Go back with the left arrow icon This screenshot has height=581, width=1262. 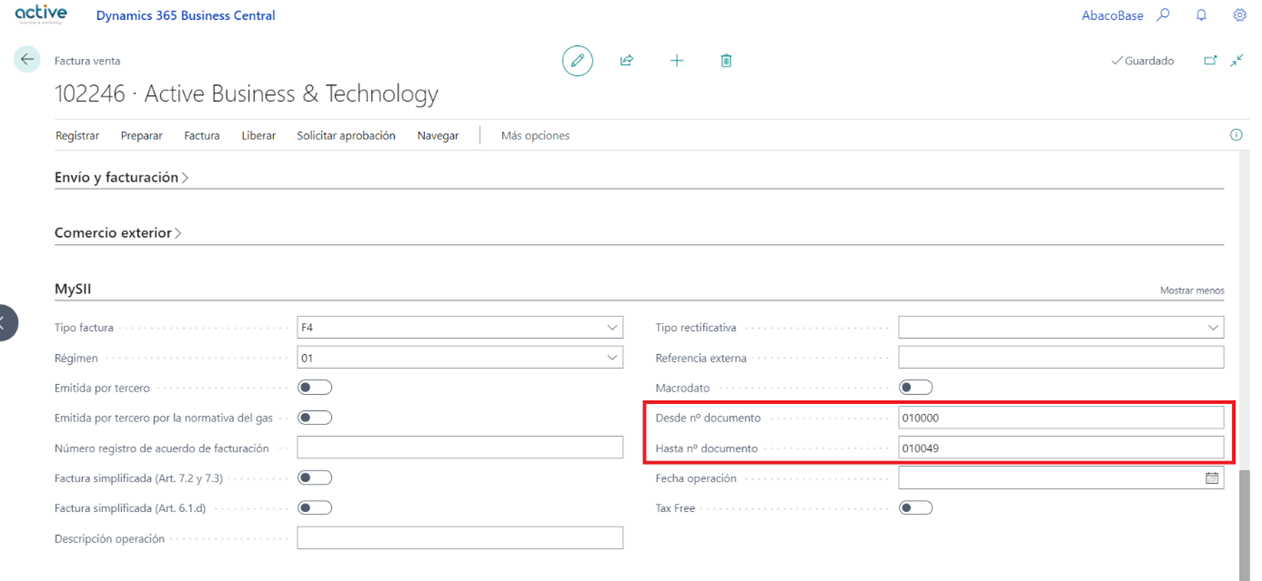[27, 60]
